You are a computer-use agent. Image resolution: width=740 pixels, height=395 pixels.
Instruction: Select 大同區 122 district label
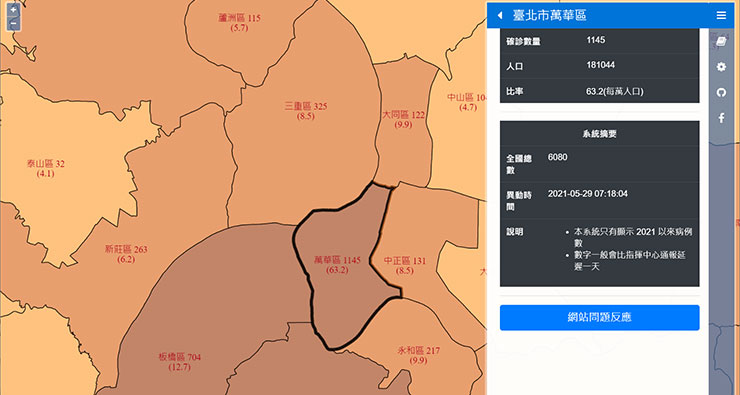coord(403,119)
